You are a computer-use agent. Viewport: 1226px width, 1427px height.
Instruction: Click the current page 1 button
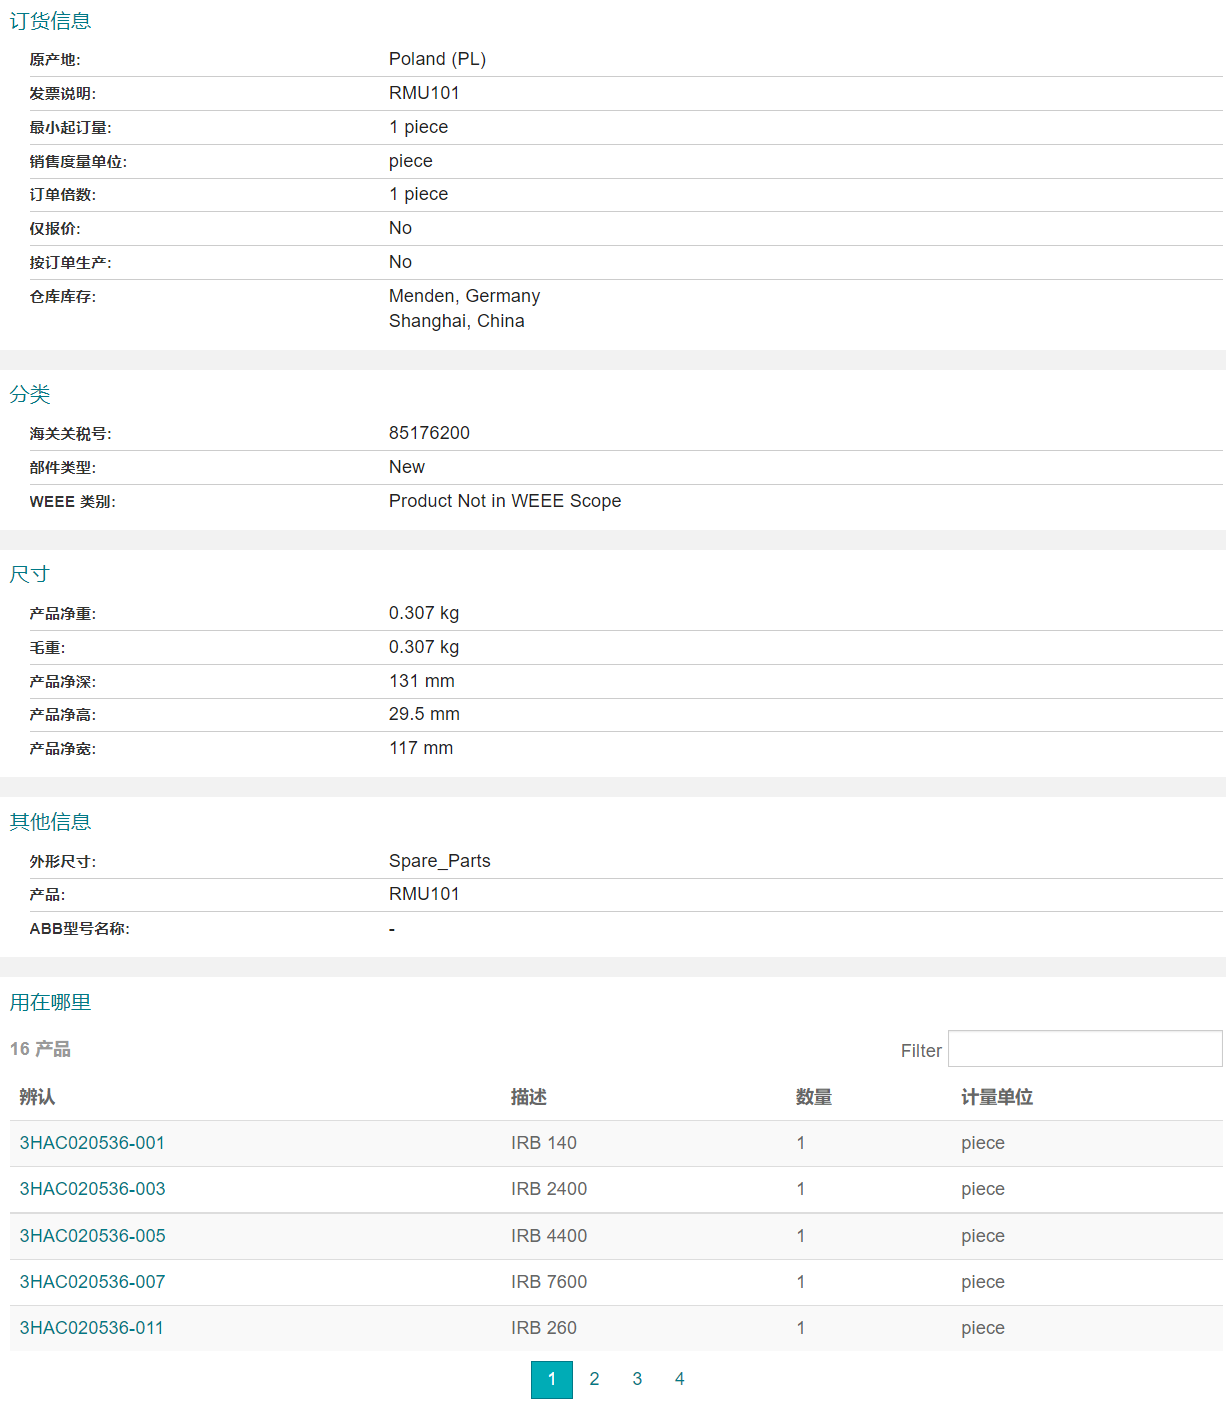tap(551, 1379)
